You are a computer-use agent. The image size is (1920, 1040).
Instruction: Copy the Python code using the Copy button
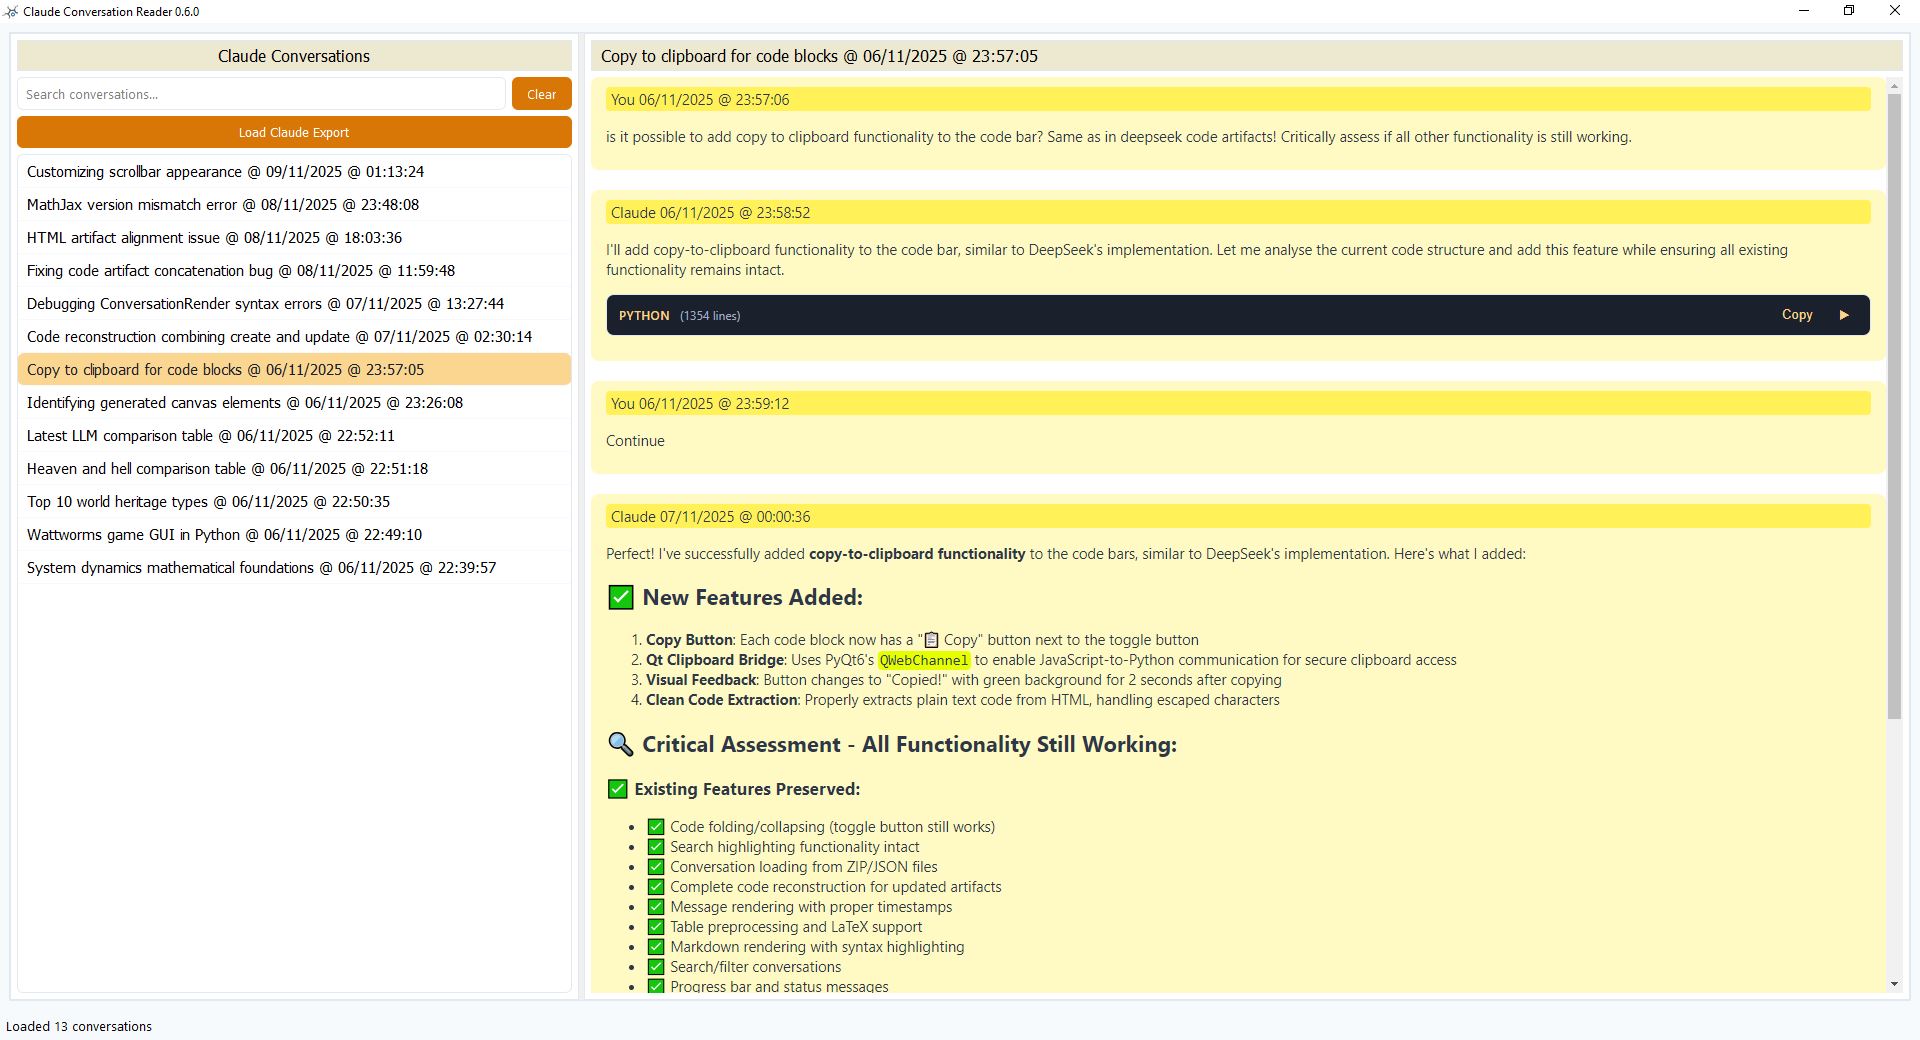[x=1796, y=314]
